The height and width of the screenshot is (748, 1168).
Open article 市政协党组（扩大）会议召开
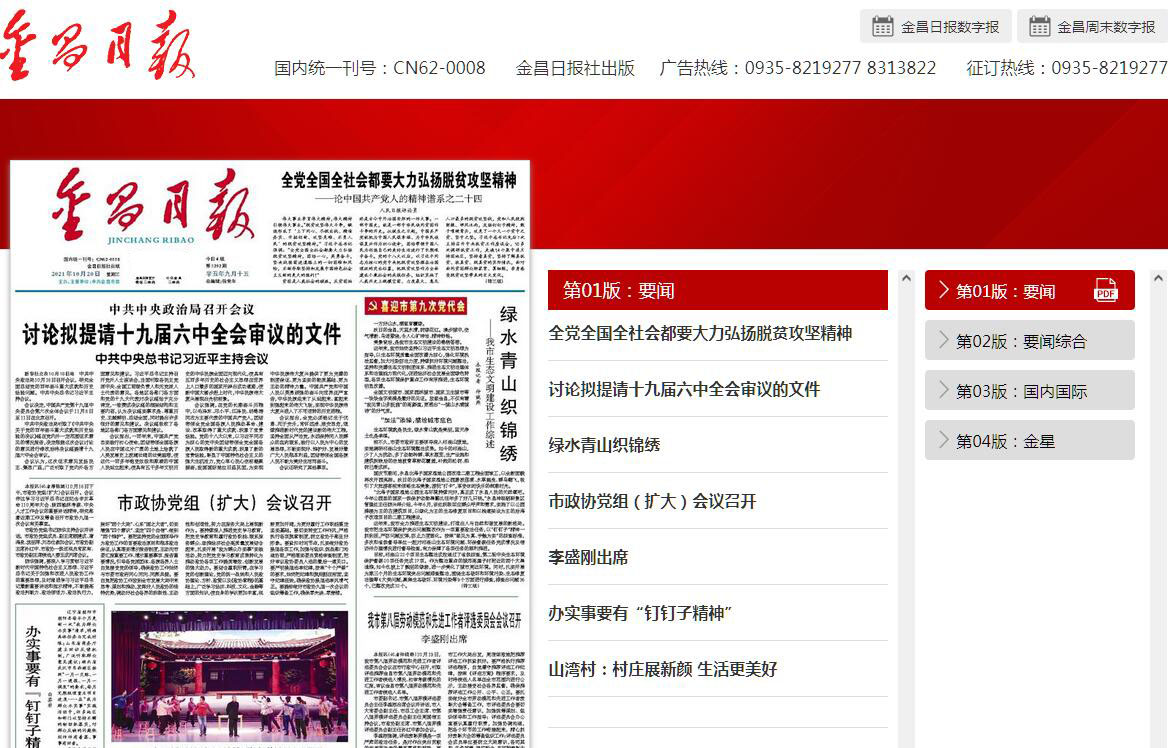[x=652, y=501]
